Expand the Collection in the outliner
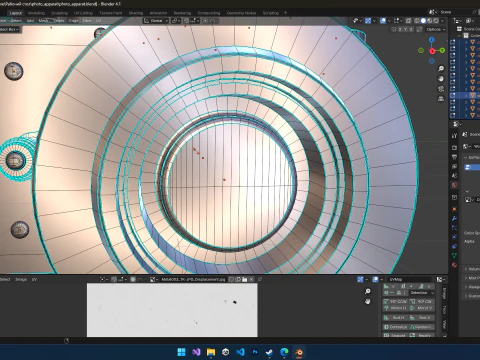Viewport: 480px width, 360px height. 460,35
